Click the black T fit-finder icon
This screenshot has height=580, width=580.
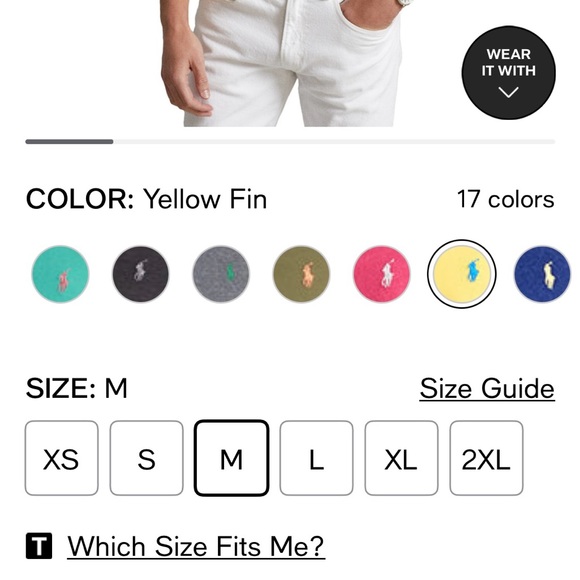click(39, 546)
